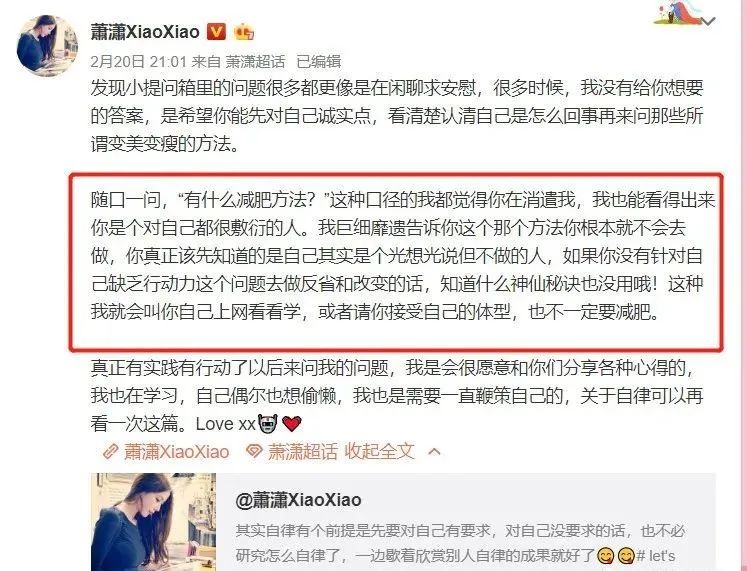The image size is (747, 571).
Task: Click the orange V verified badge
Action: click(x=216, y=32)
